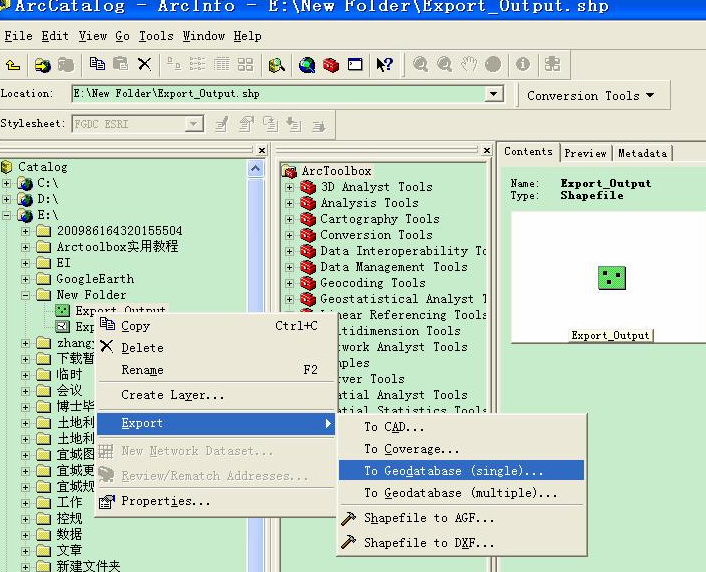Open the Search tool icon in toolbar
Image resolution: width=706 pixels, height=572 pixels.
277,65
